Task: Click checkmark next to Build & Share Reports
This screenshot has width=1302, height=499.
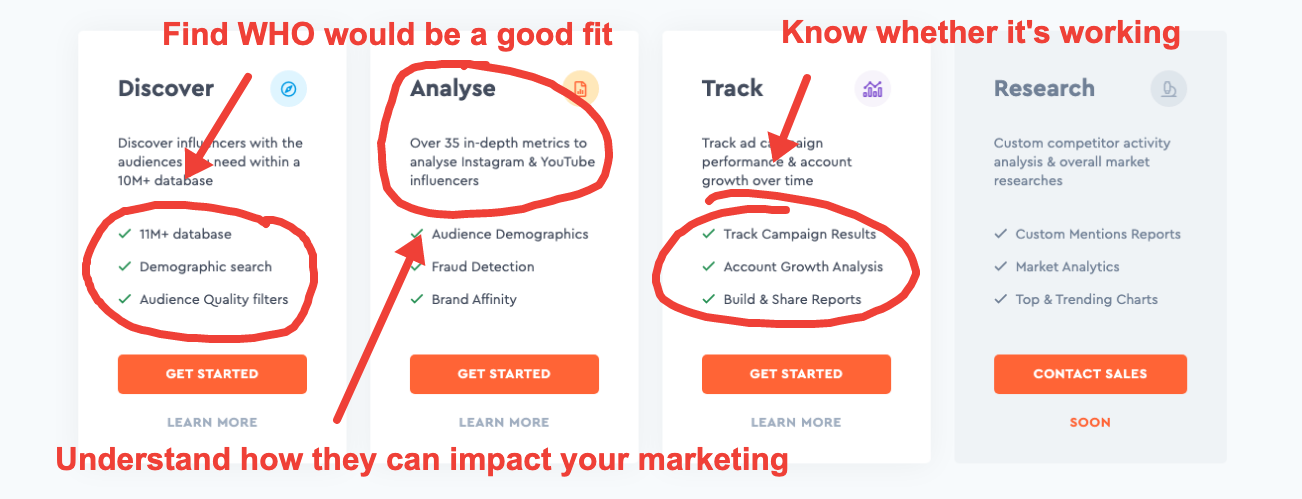Action: coord(708,299)
